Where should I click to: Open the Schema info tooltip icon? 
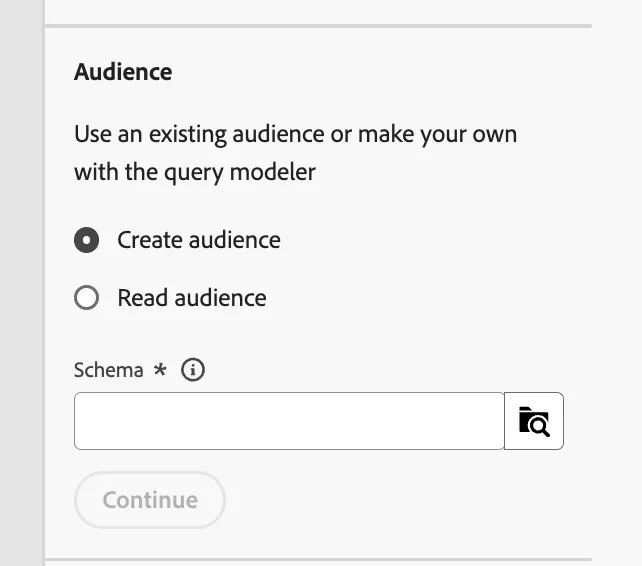coord(193,370)
